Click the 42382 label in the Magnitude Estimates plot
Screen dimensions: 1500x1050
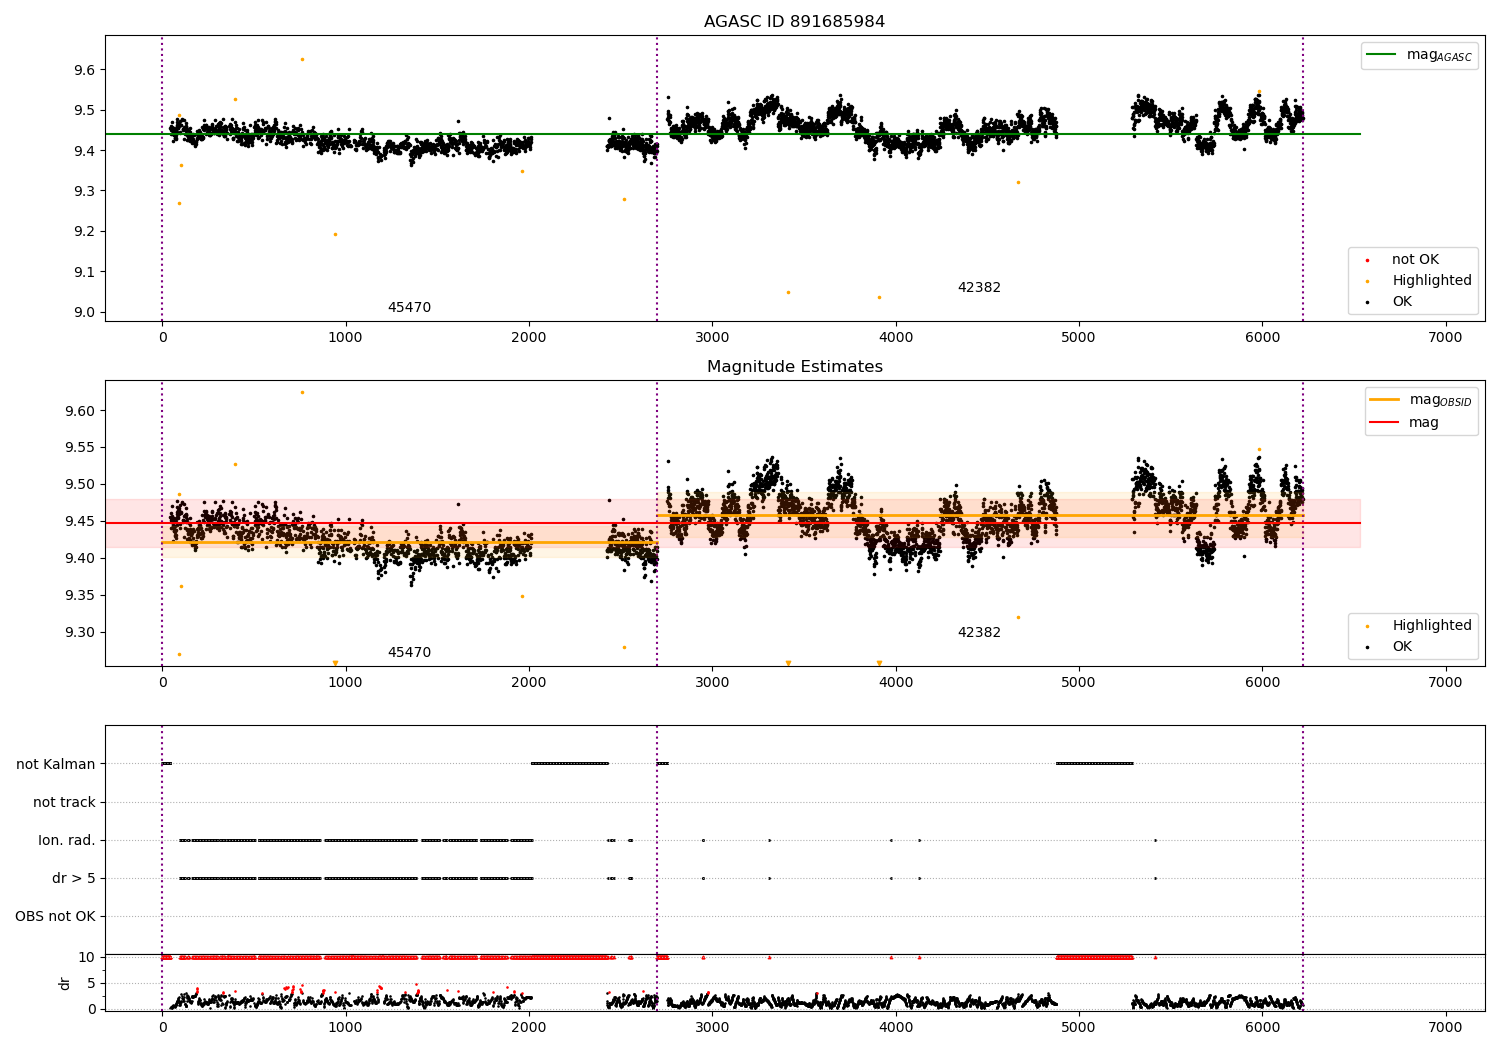979,633
